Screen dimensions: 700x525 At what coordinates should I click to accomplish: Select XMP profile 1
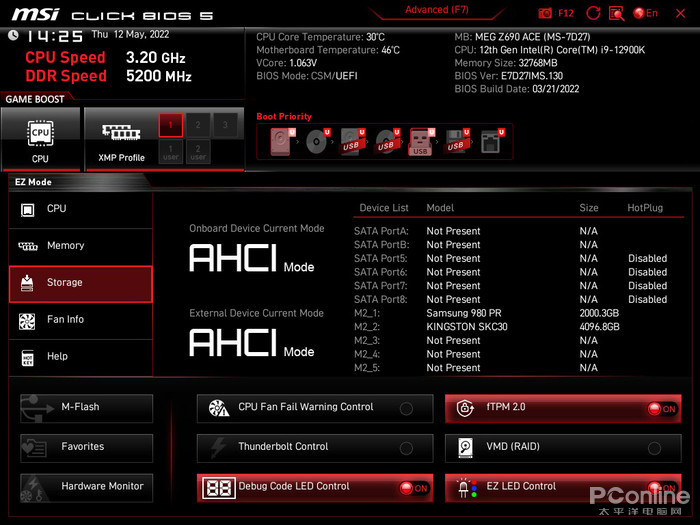coord(171,125)
